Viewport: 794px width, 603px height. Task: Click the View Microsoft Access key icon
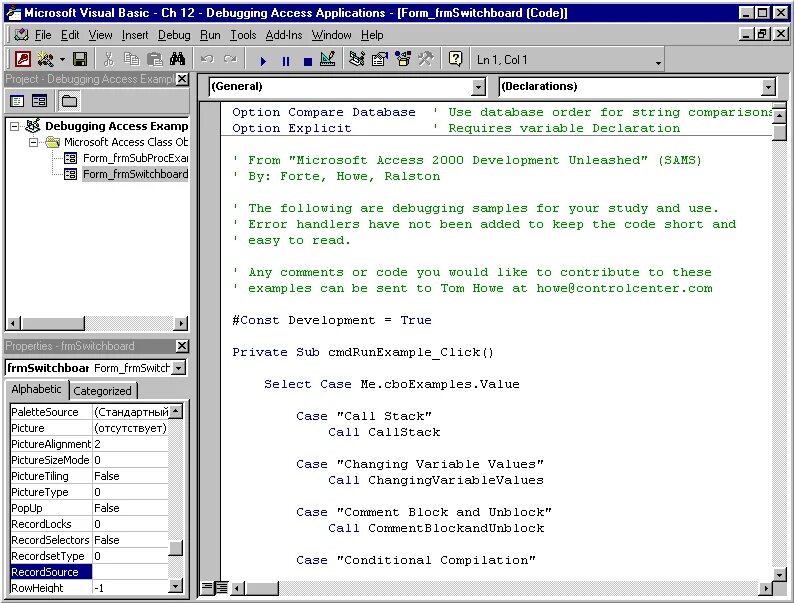[22, 59]
